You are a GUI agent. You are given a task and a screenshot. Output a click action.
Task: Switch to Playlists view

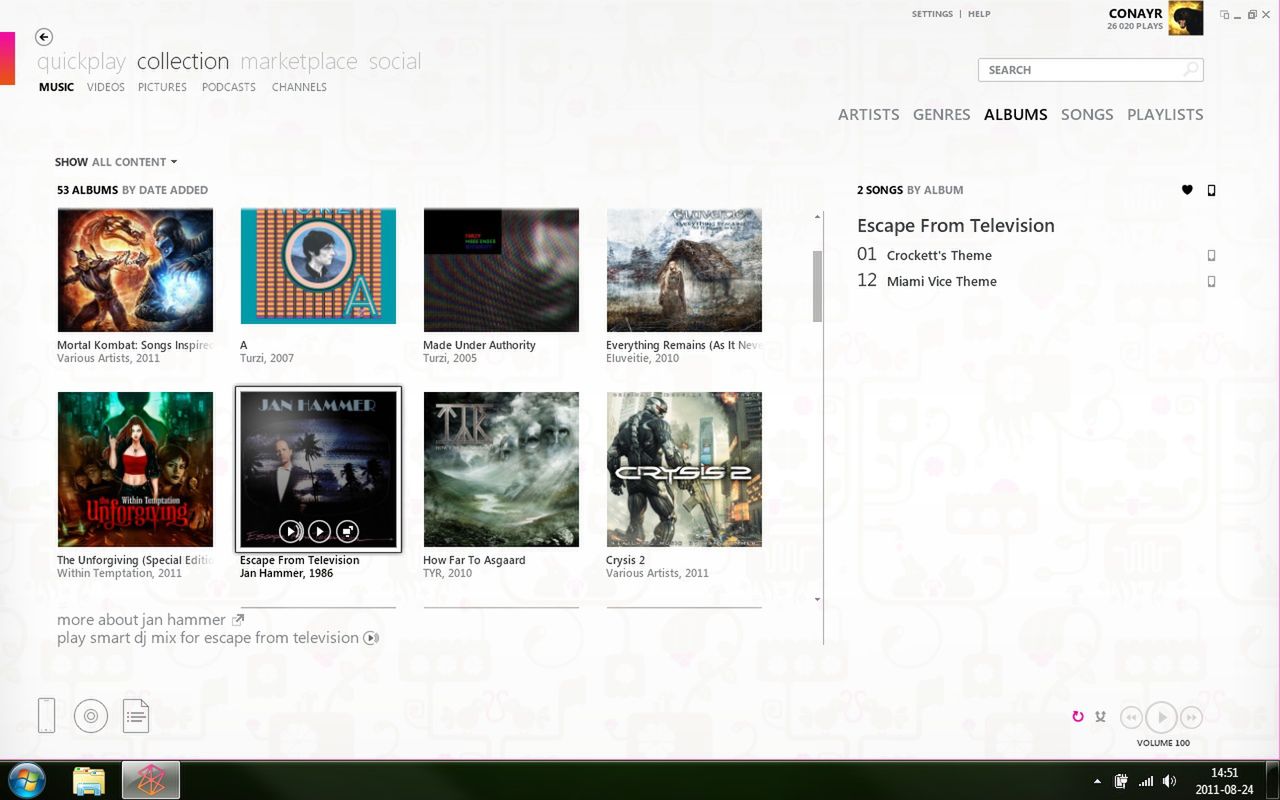click(1165, 114)
